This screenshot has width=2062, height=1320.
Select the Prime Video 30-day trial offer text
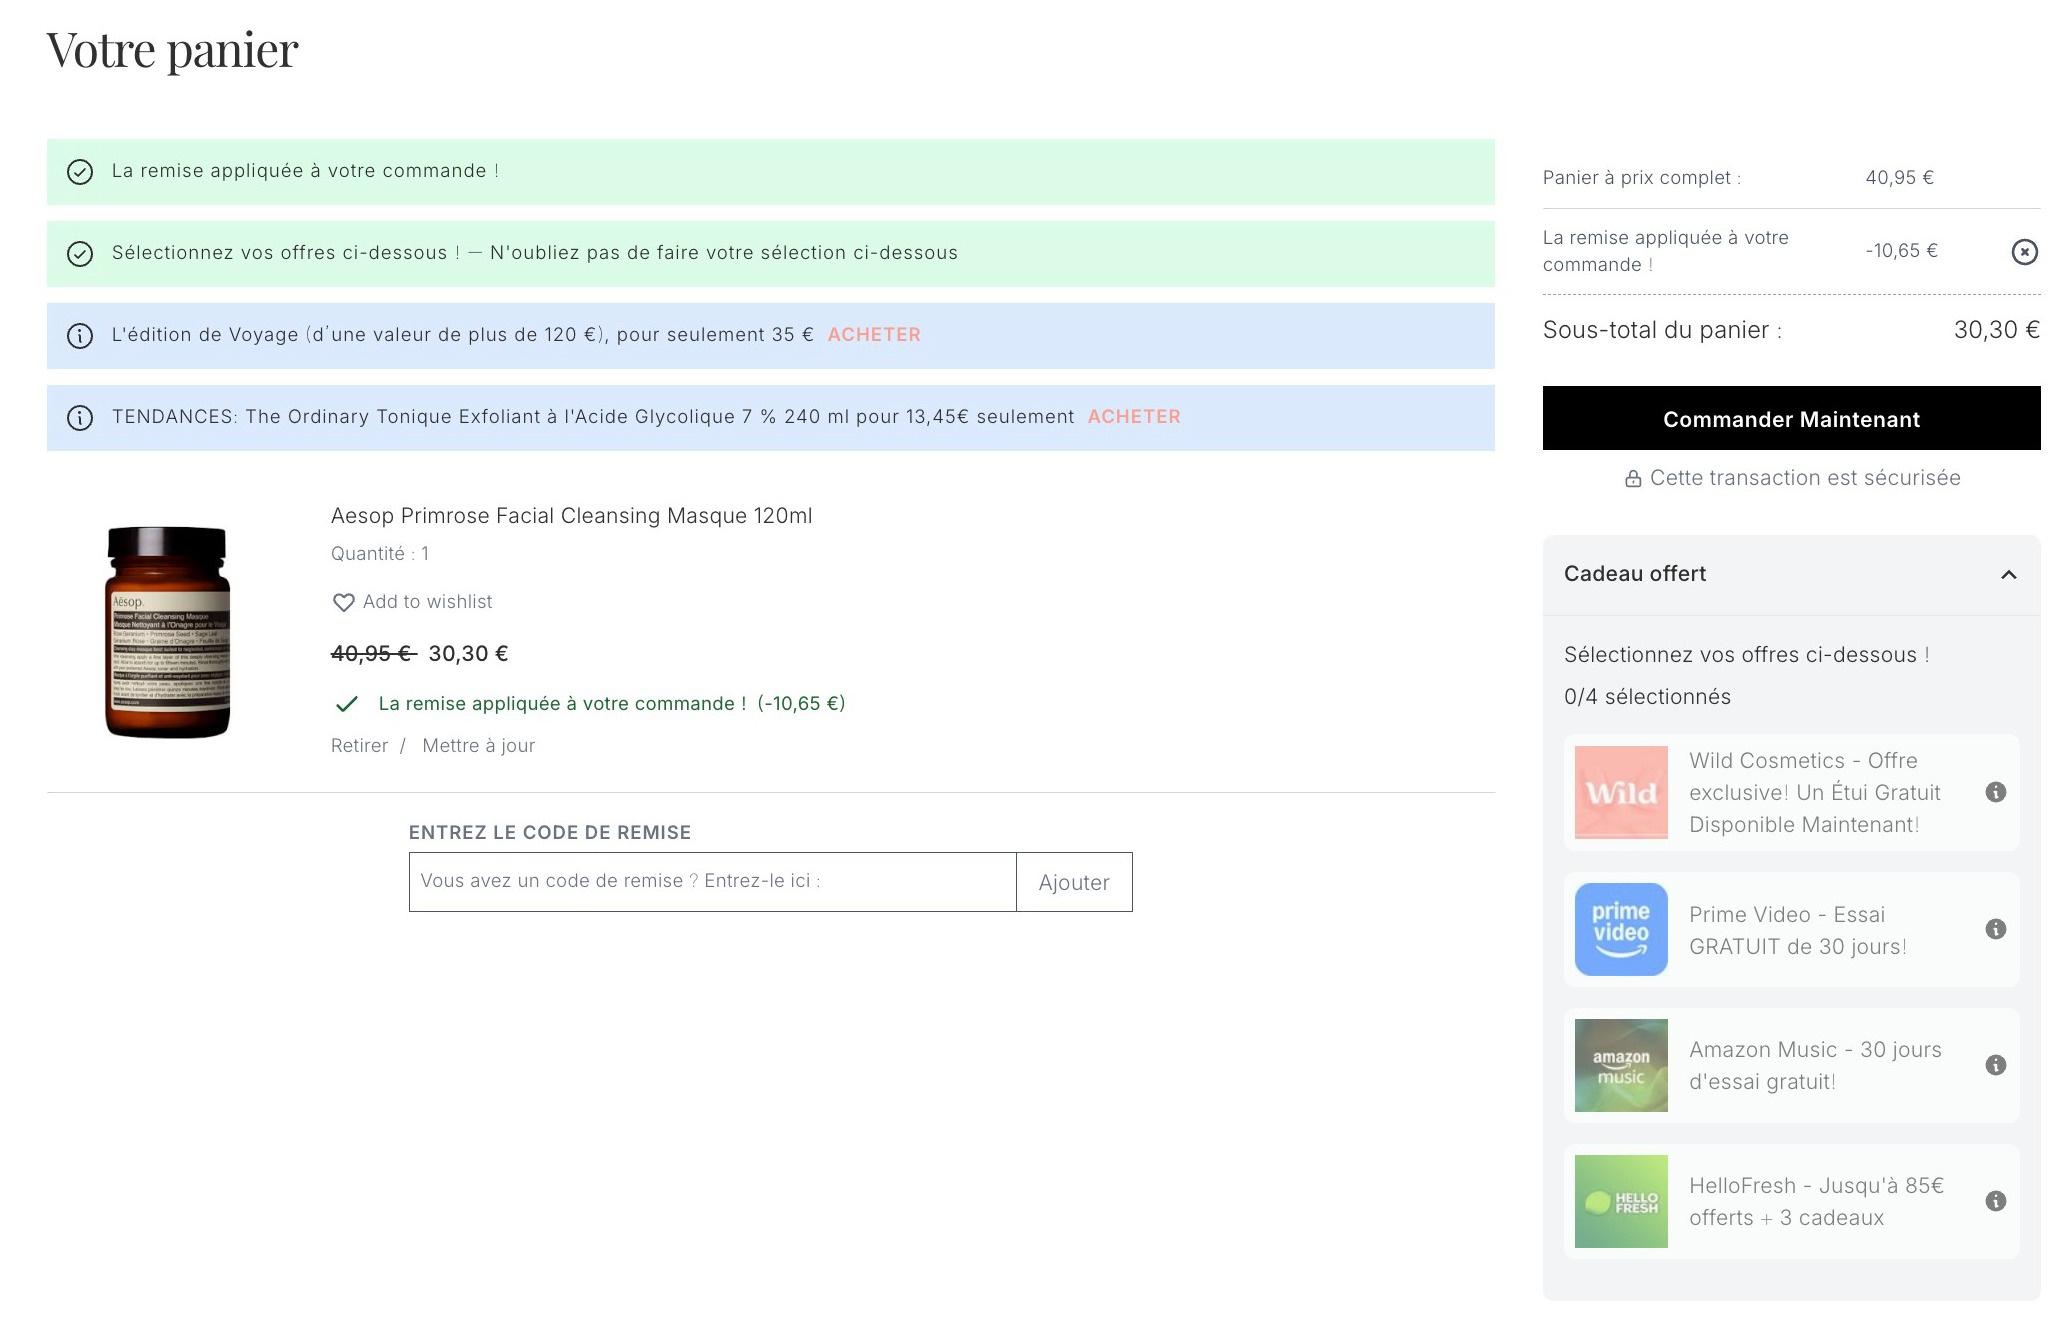pos(1797,930)
